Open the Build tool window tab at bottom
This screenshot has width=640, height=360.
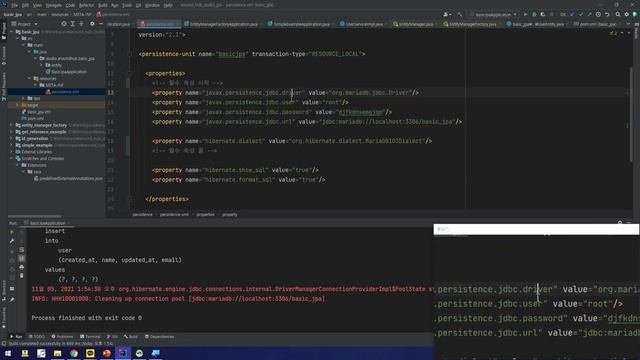coord(131,337)
